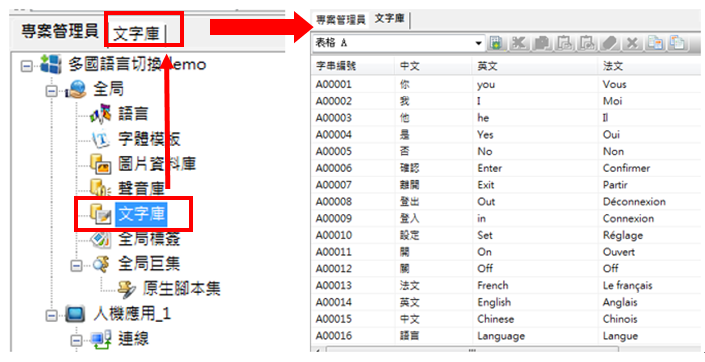Click the X delete icon in toolbar
Viewport: 705px width, 362px height.
pos(632,43)
